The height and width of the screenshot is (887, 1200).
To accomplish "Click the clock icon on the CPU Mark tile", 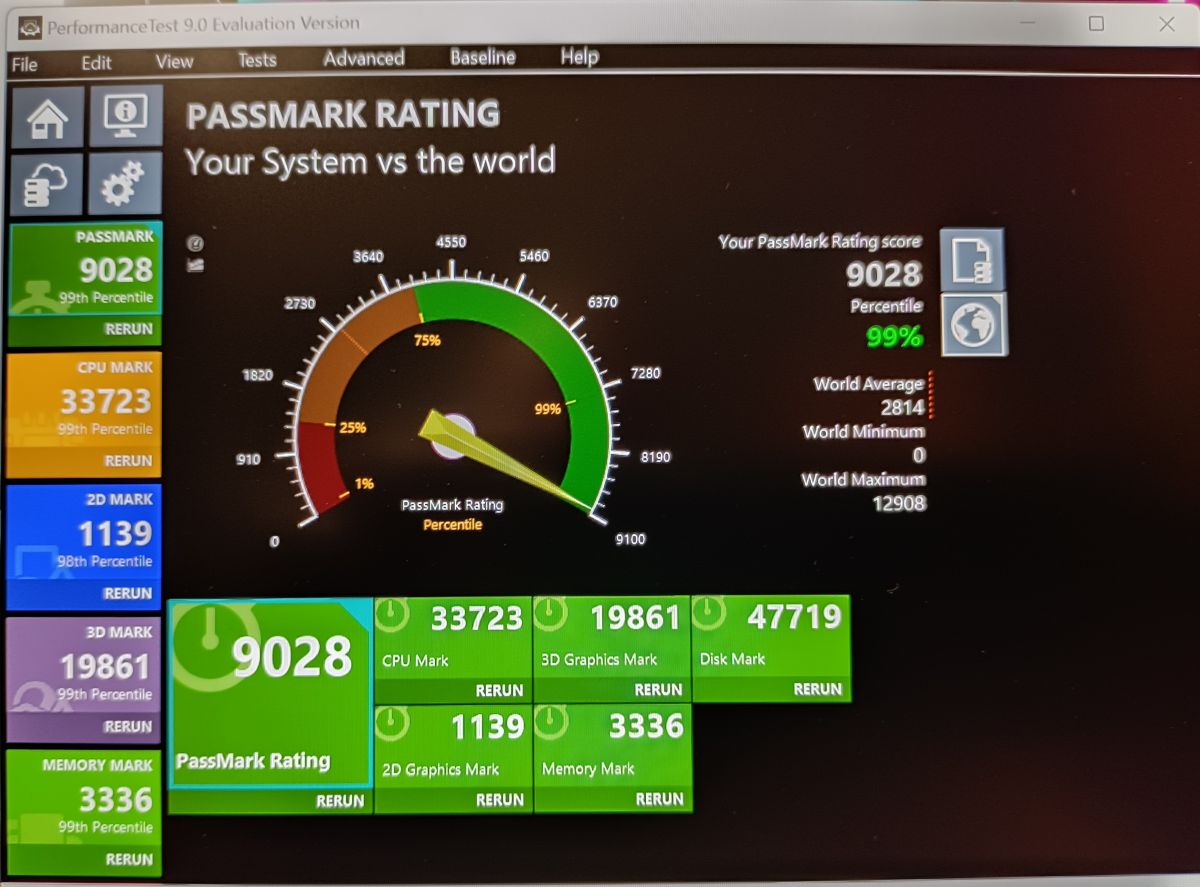I will [391, 615].
